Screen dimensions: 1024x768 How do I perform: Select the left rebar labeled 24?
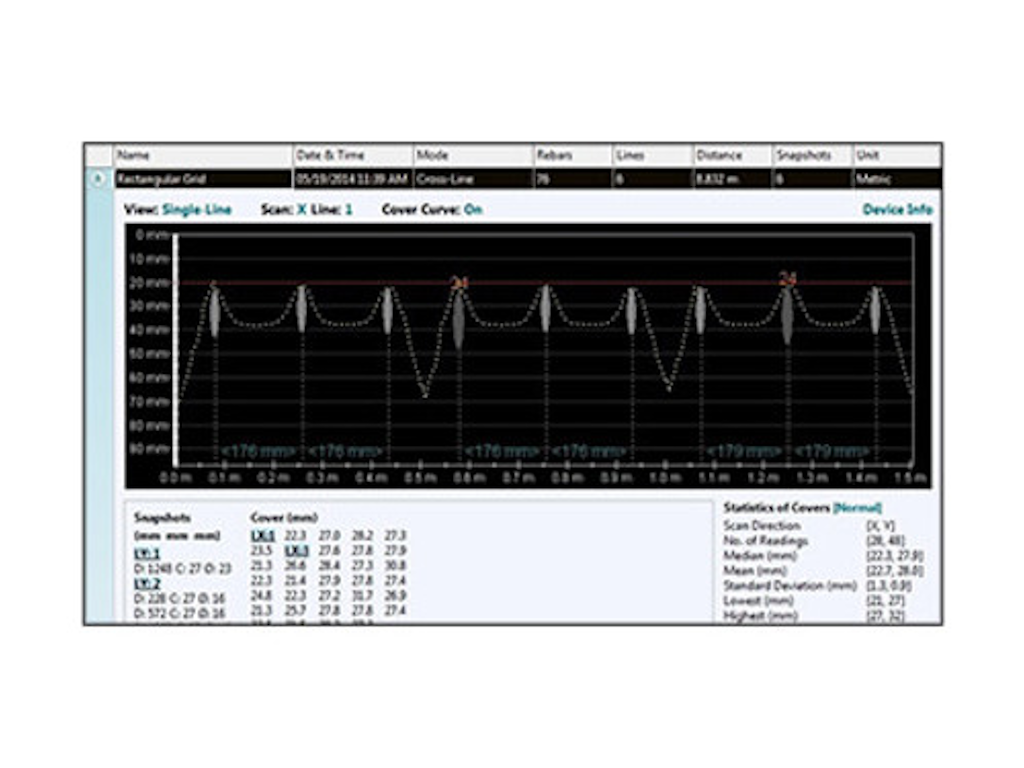point(459,318)
